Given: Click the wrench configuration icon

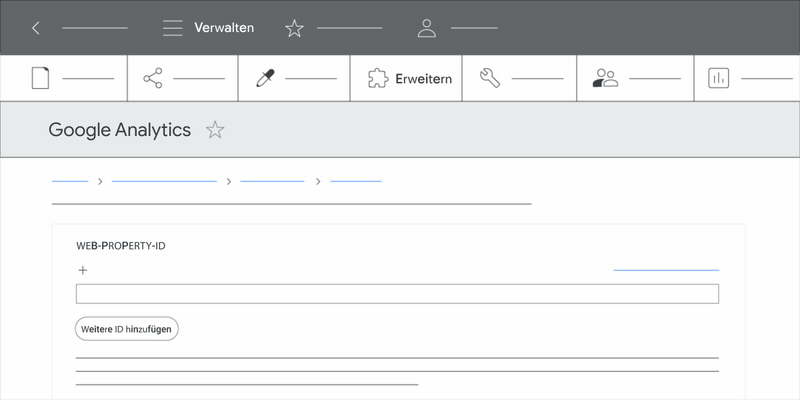Looking at the screenshot, I should coord(490,79).
